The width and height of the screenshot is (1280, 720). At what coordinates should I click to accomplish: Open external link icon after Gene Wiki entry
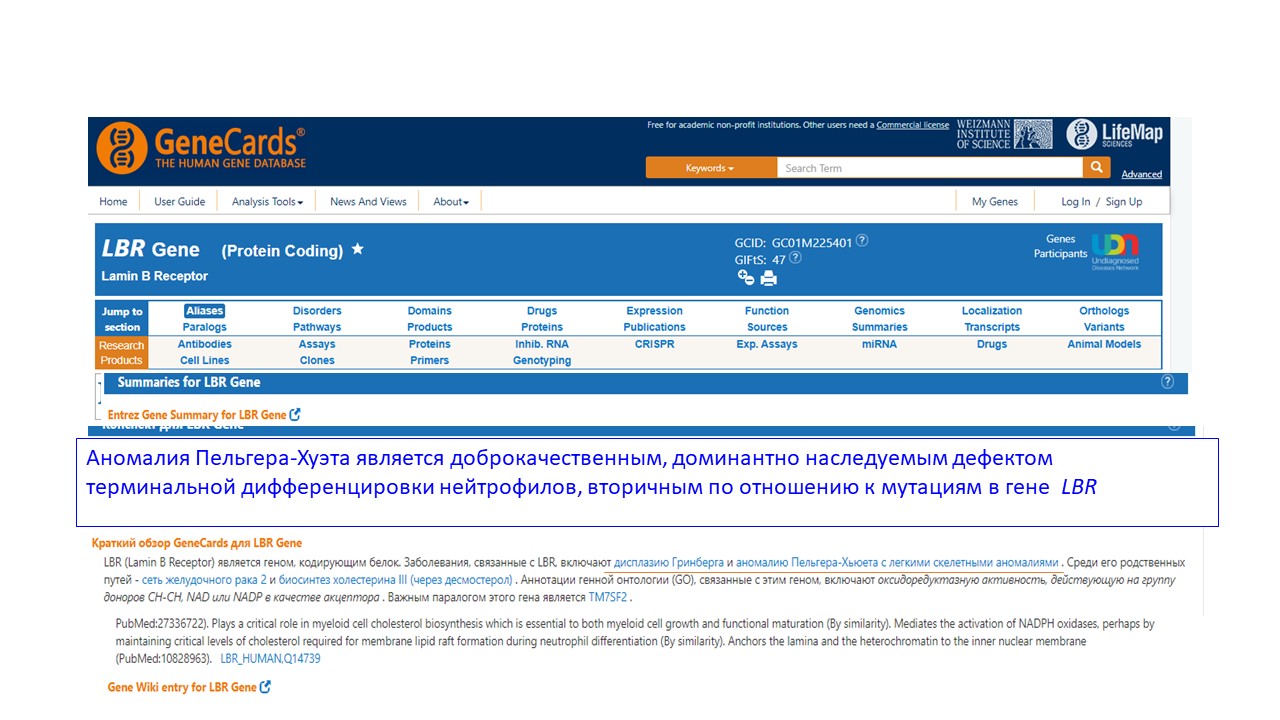(x=265, y=687)
